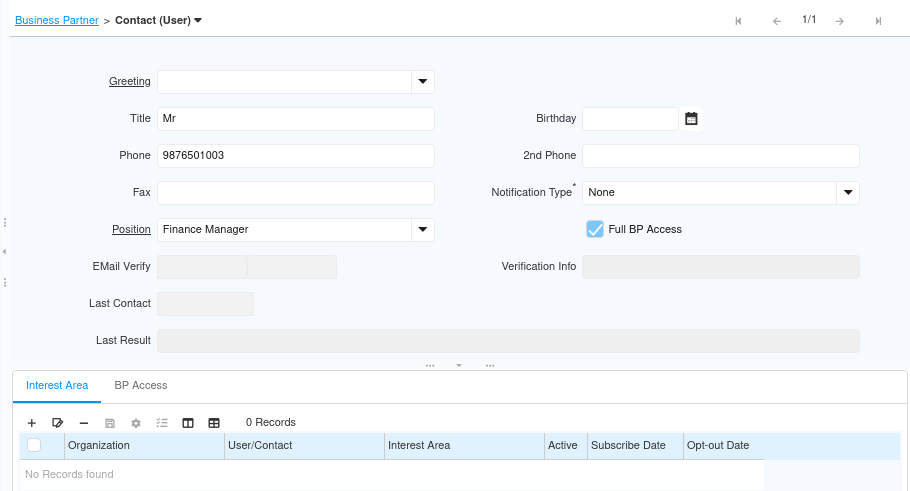The width and height of the screenshot is (910, 491).
Task: Click the delete (minus) icon in detail toolbar
Action: (x=84, y=423)
